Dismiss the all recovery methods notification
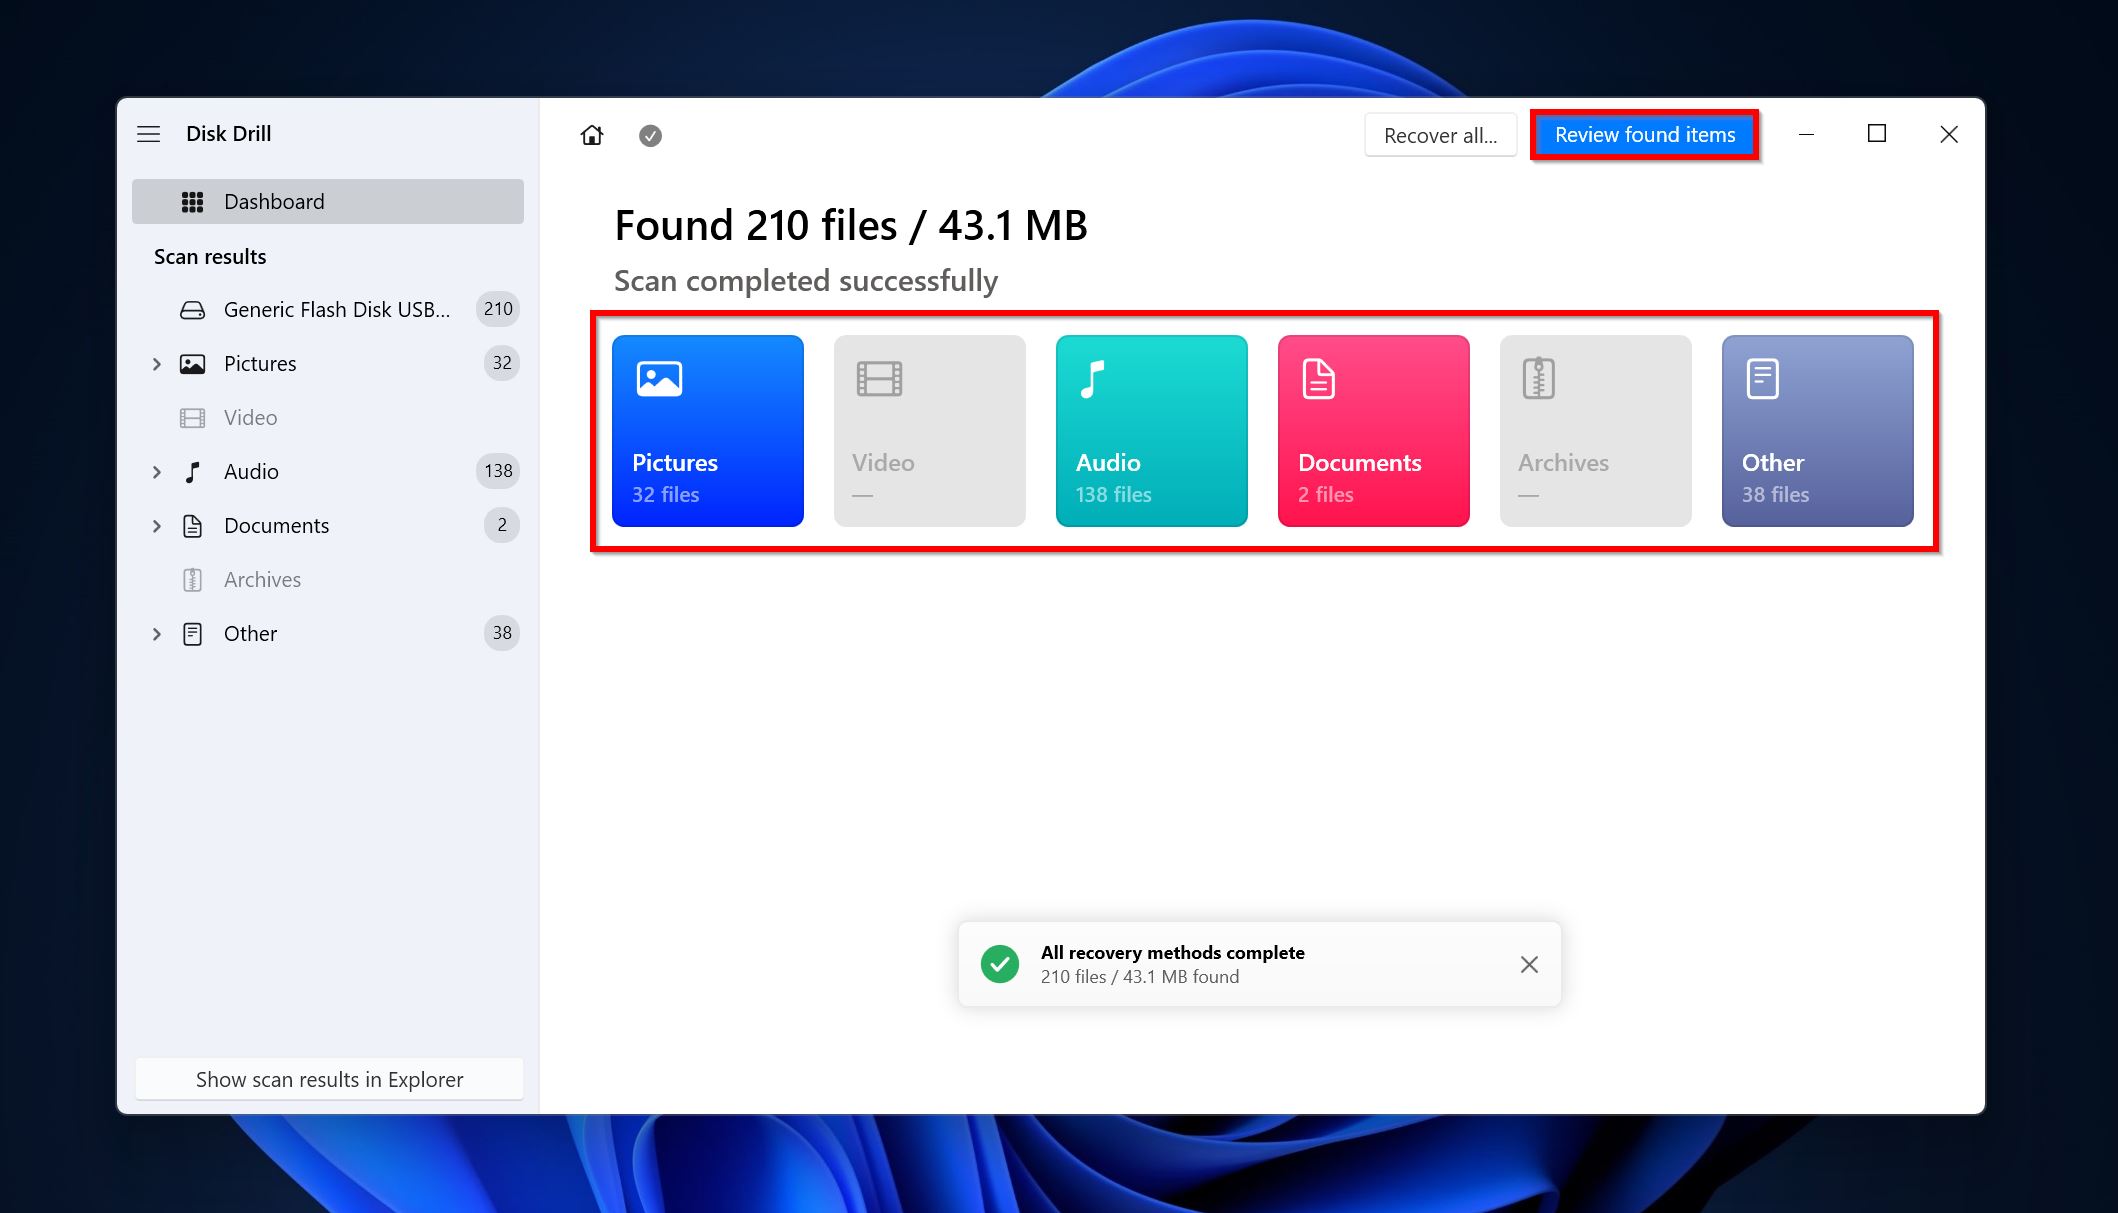 click(1529, 964)
